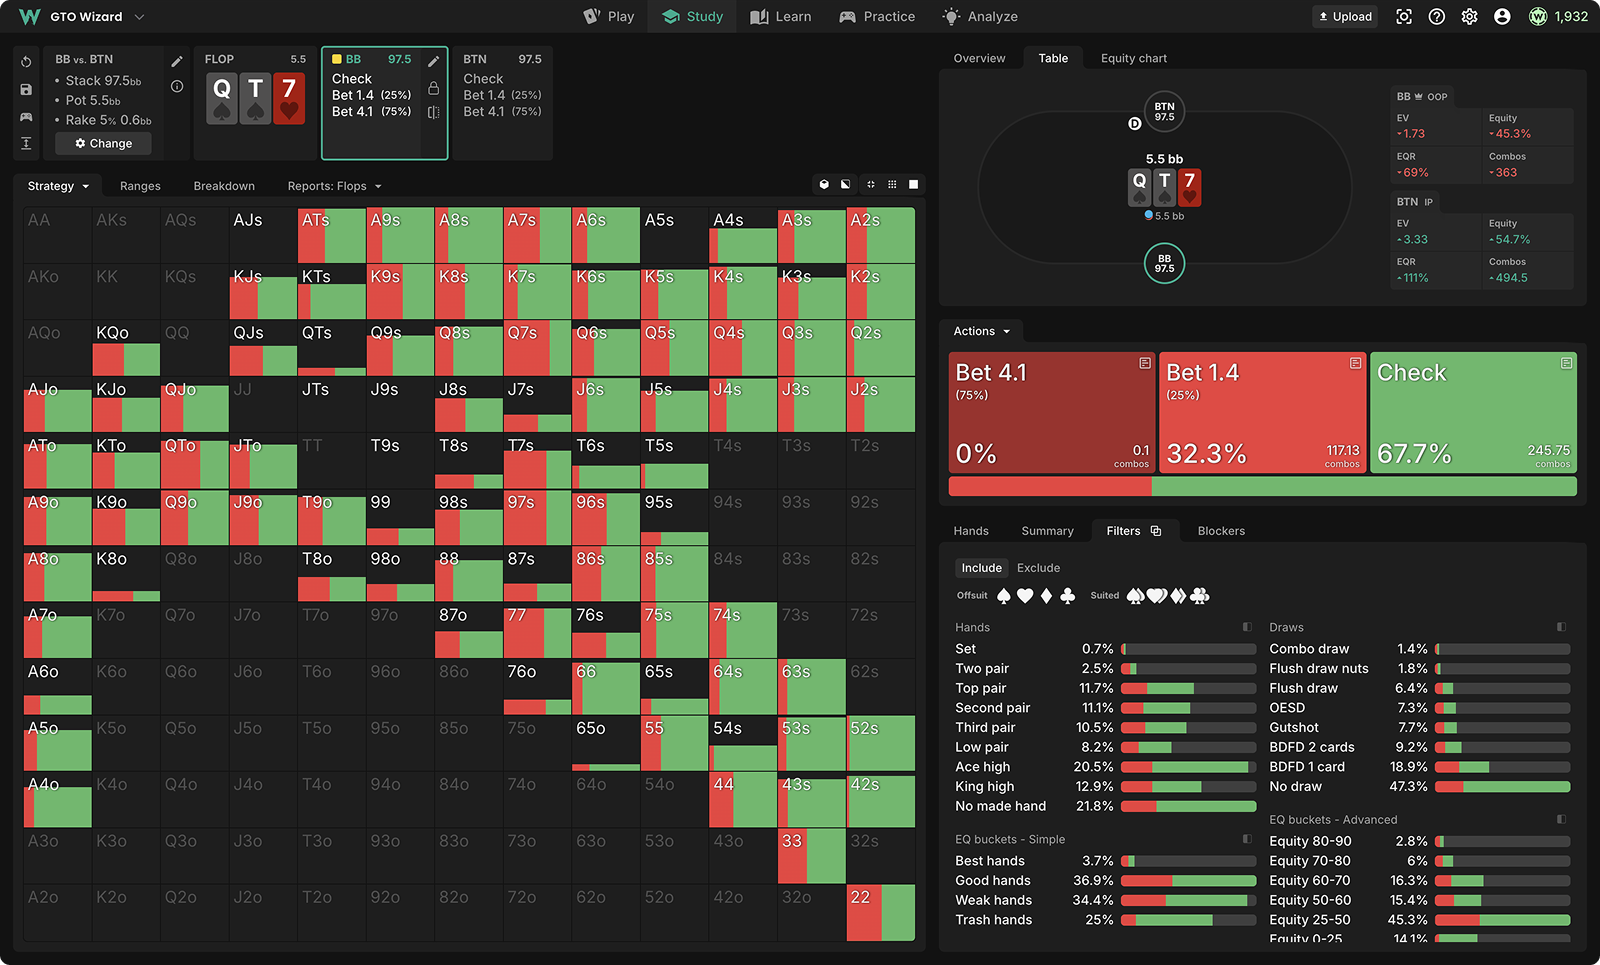Select the A5s cell in the hand matrix
1600x965 pixels.
coord(674,235)
